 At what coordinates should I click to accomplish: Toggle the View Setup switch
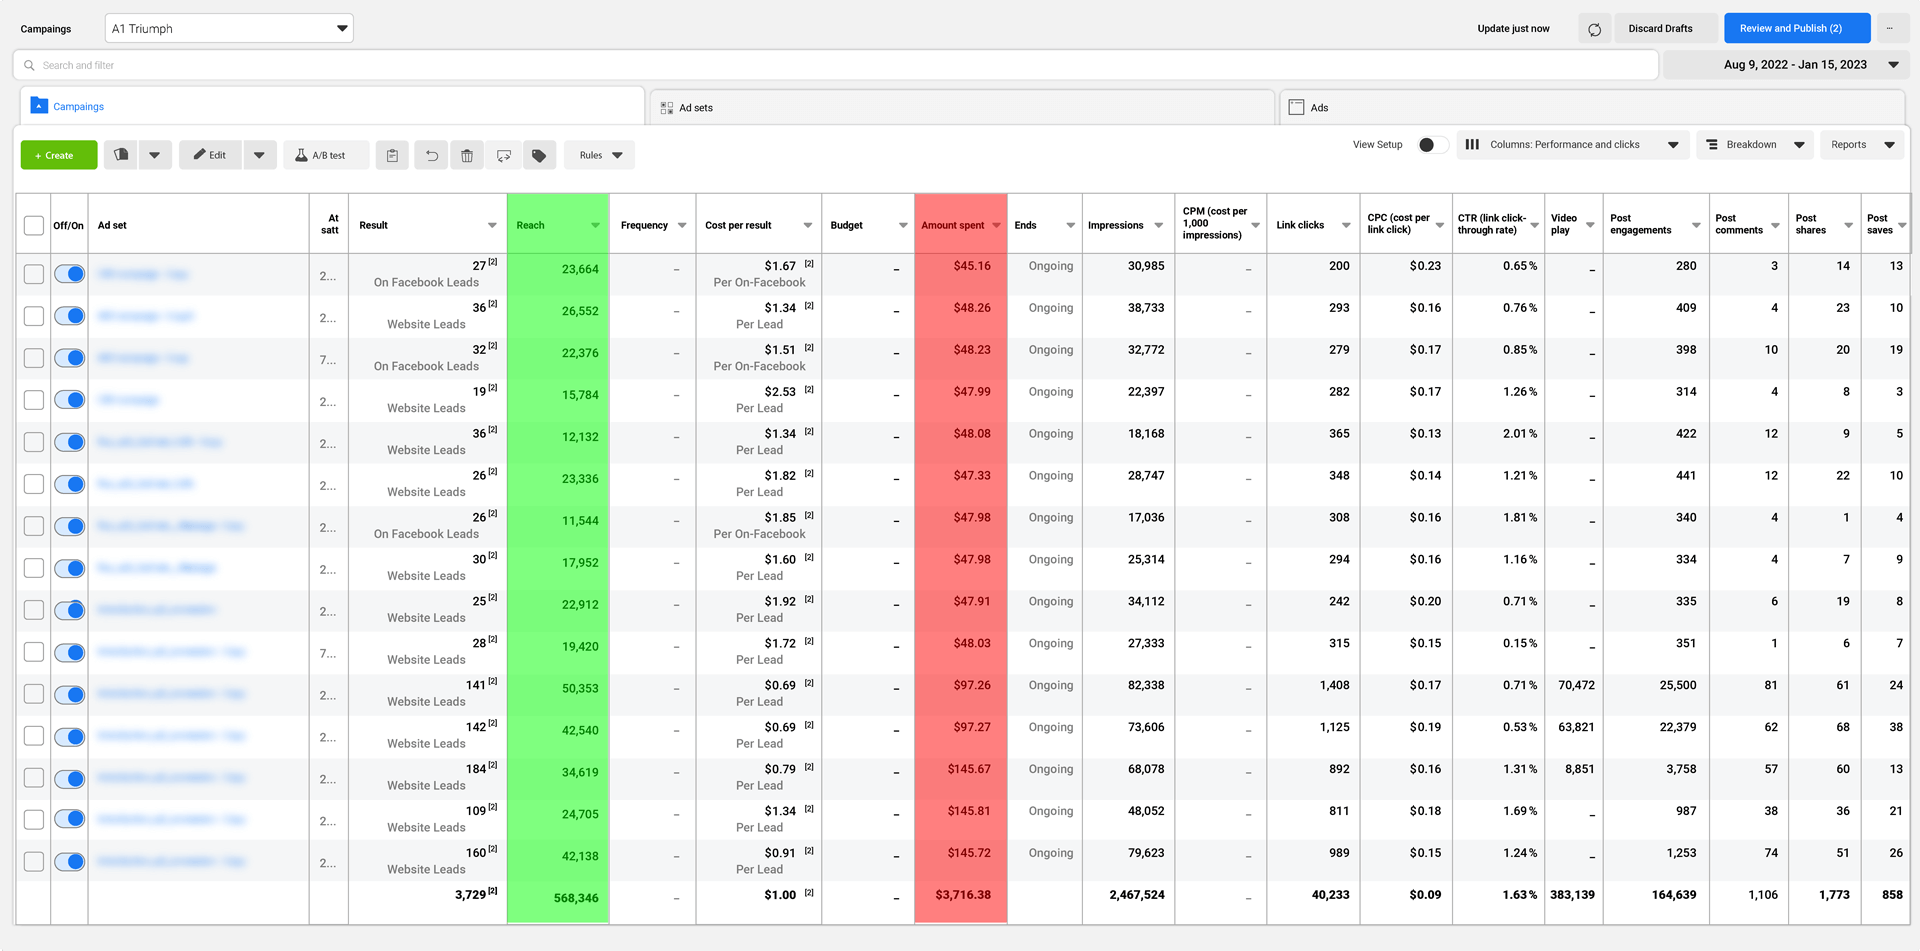(1432, 145)
